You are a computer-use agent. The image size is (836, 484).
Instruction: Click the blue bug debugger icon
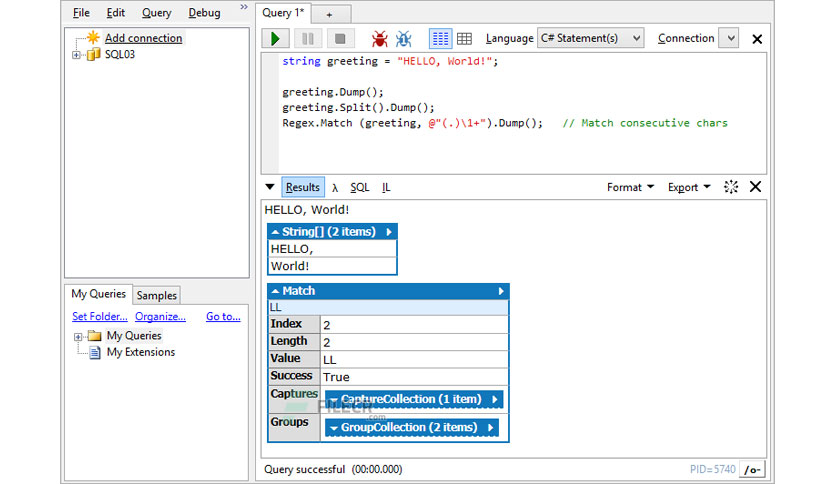(x=404, y=39)
